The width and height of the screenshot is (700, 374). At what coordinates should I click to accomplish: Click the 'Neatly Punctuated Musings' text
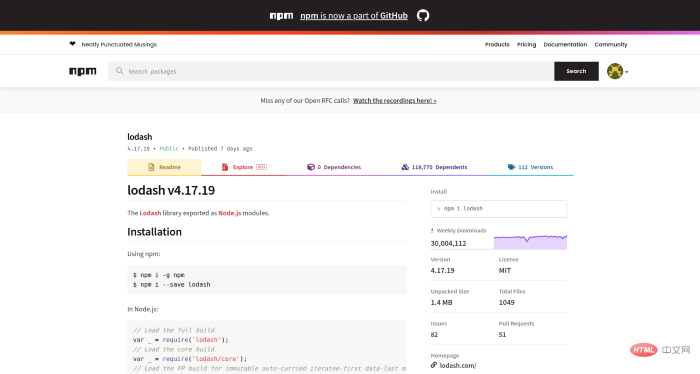pyautogui.click(x=119, y=45)
